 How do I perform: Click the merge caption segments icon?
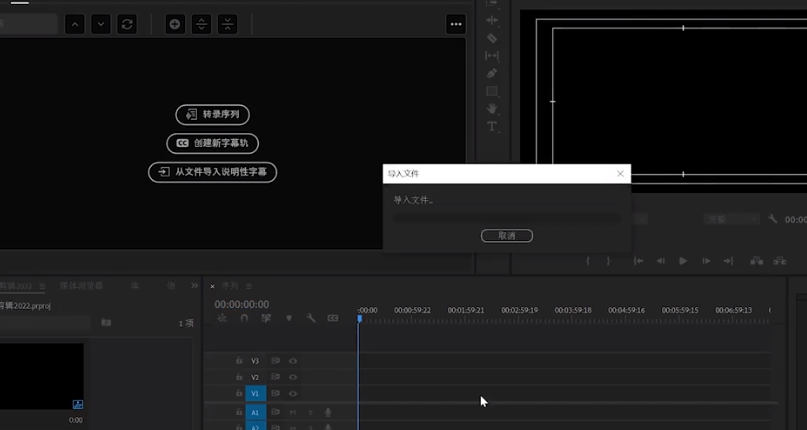coord(227,24)
